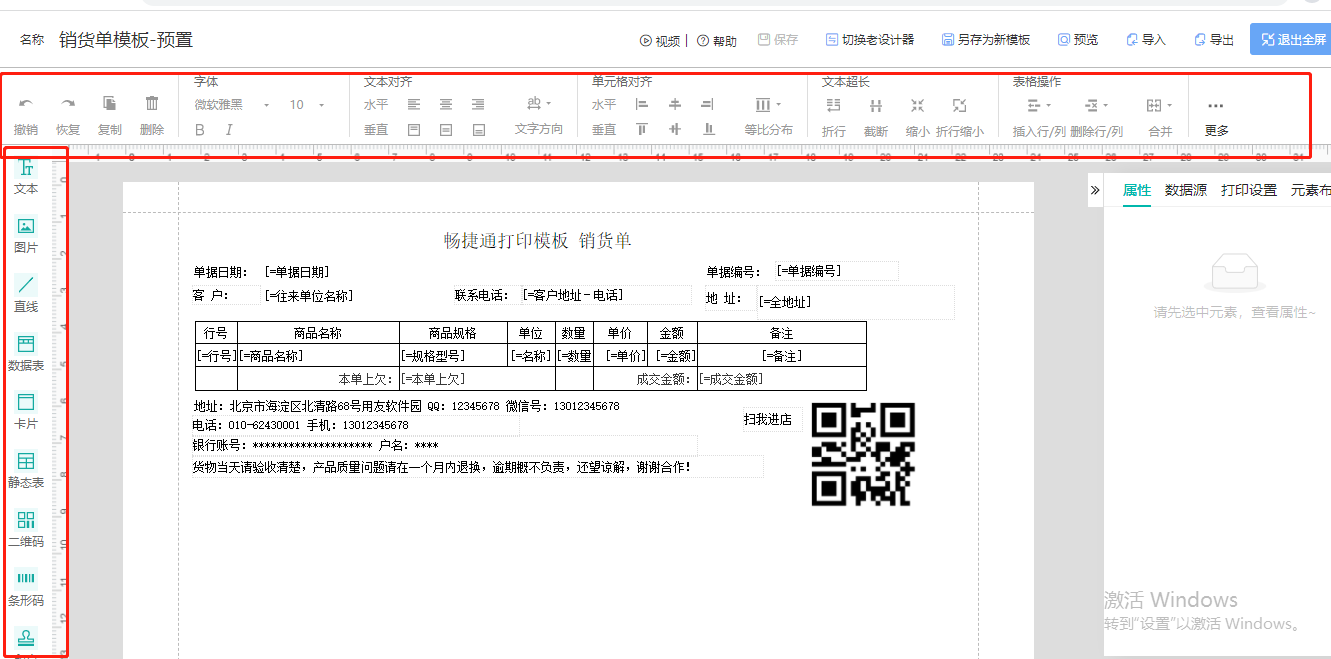
Task: Click the 预览 preview button
Action: [x=1077, y=40]
